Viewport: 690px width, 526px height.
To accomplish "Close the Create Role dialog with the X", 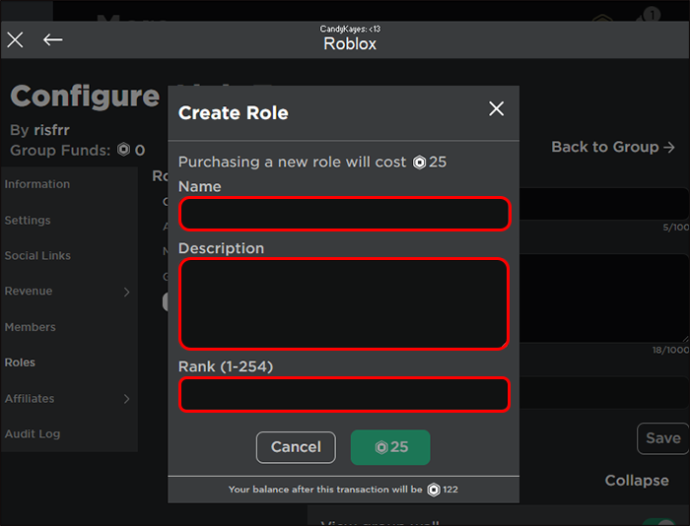I will click(x=496, y=109).
